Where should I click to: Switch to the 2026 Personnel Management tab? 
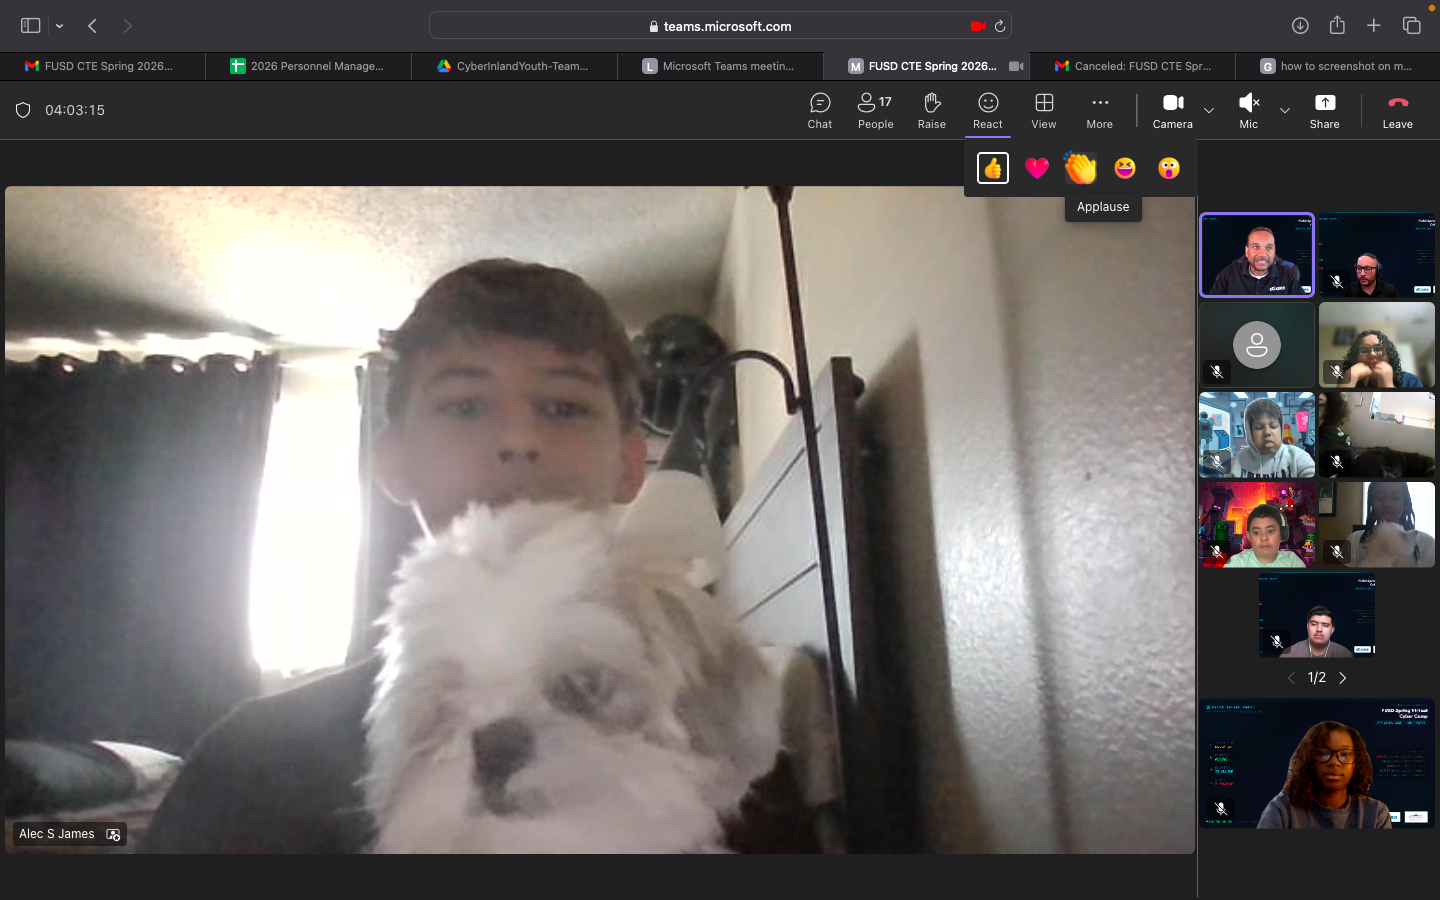click(310, 66)
